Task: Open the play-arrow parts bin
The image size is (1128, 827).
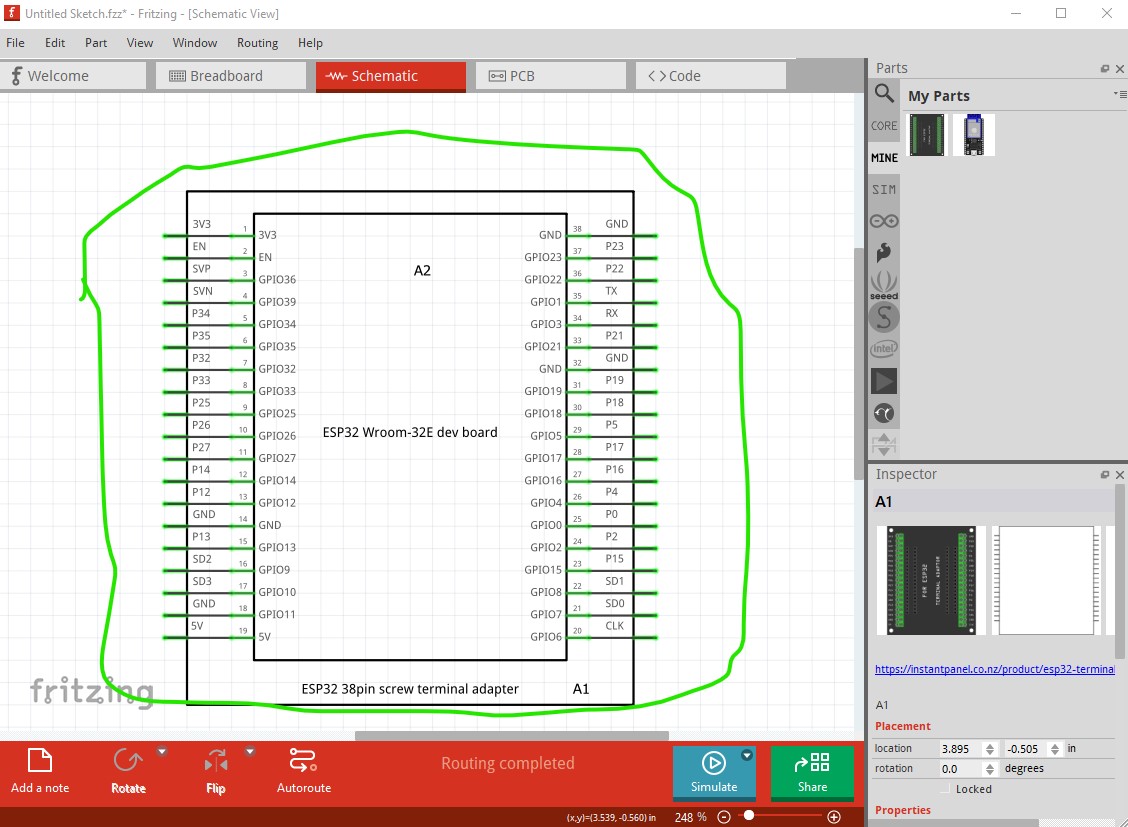Action: 884,381
